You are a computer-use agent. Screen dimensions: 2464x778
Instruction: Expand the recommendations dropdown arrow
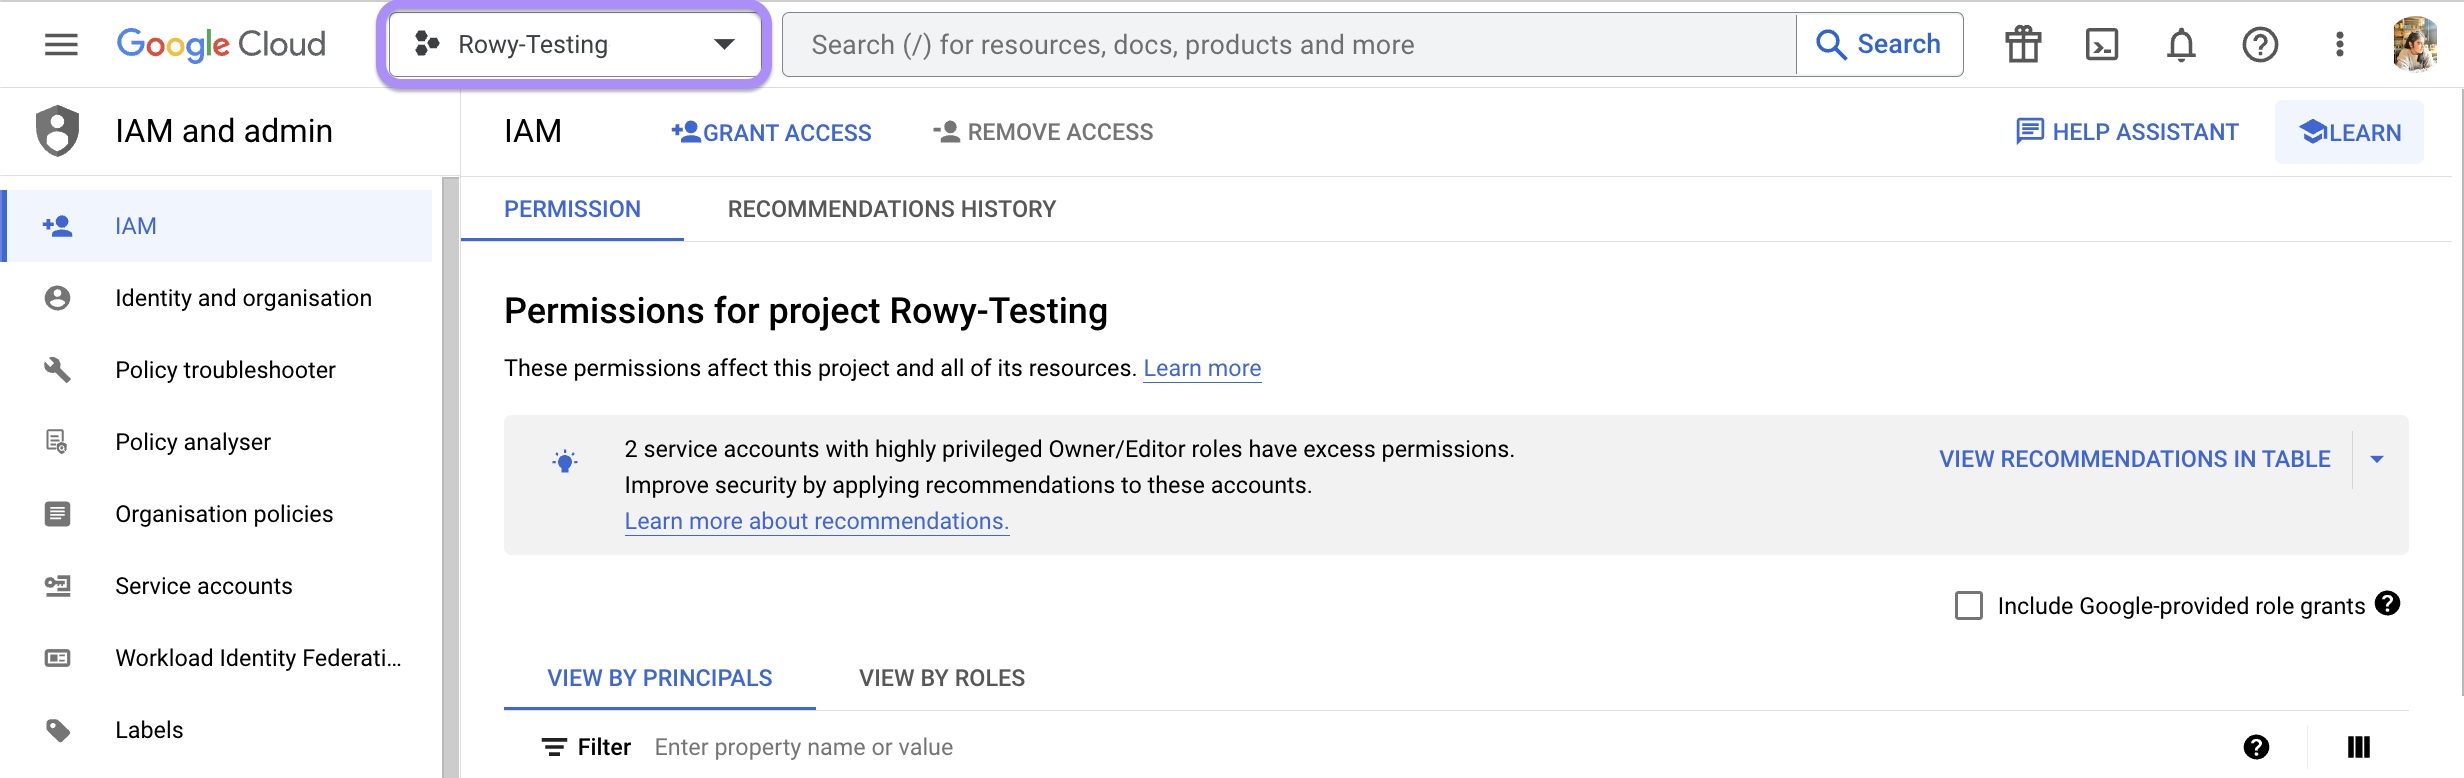pyautogui.click(x=2377, y=459)
